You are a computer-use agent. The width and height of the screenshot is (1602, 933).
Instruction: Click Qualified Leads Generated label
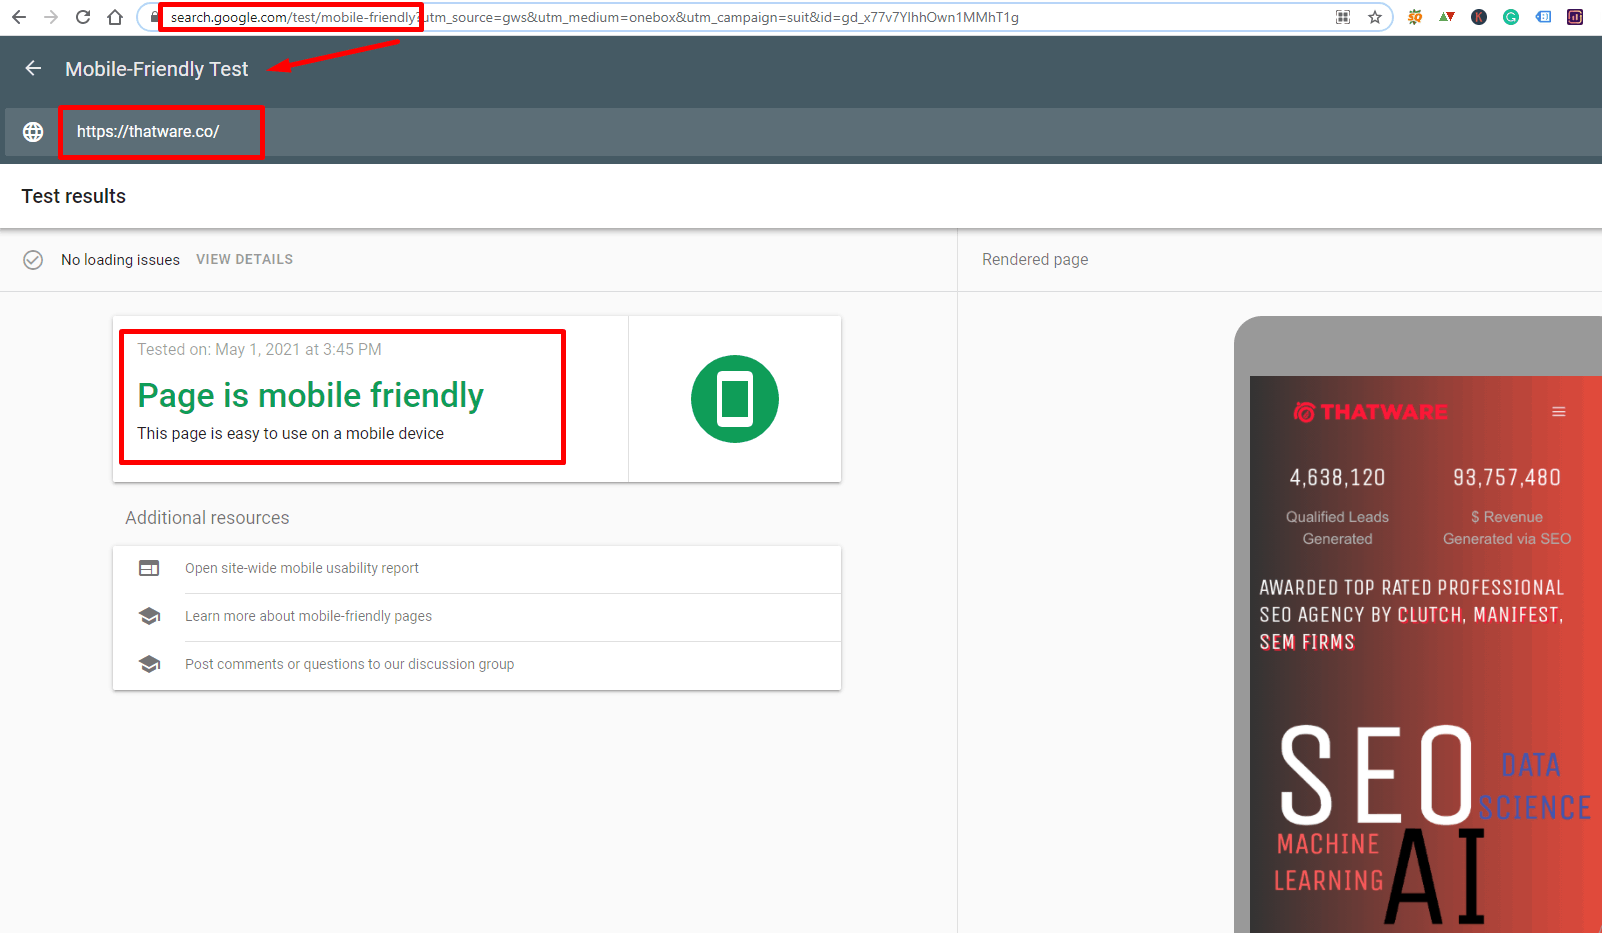tap(1337, 528)
